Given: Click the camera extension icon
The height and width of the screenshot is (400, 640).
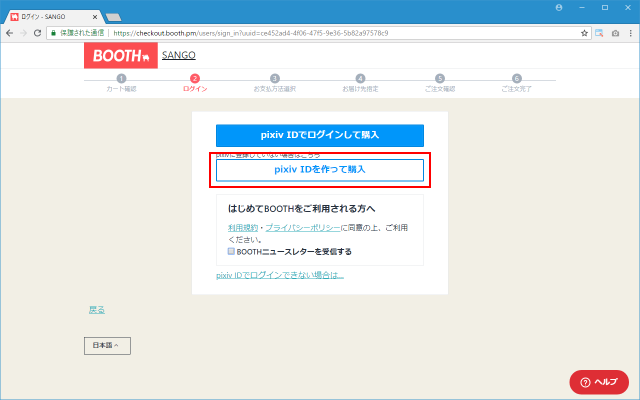Looking at the screenshot, I should pos(615,33).
